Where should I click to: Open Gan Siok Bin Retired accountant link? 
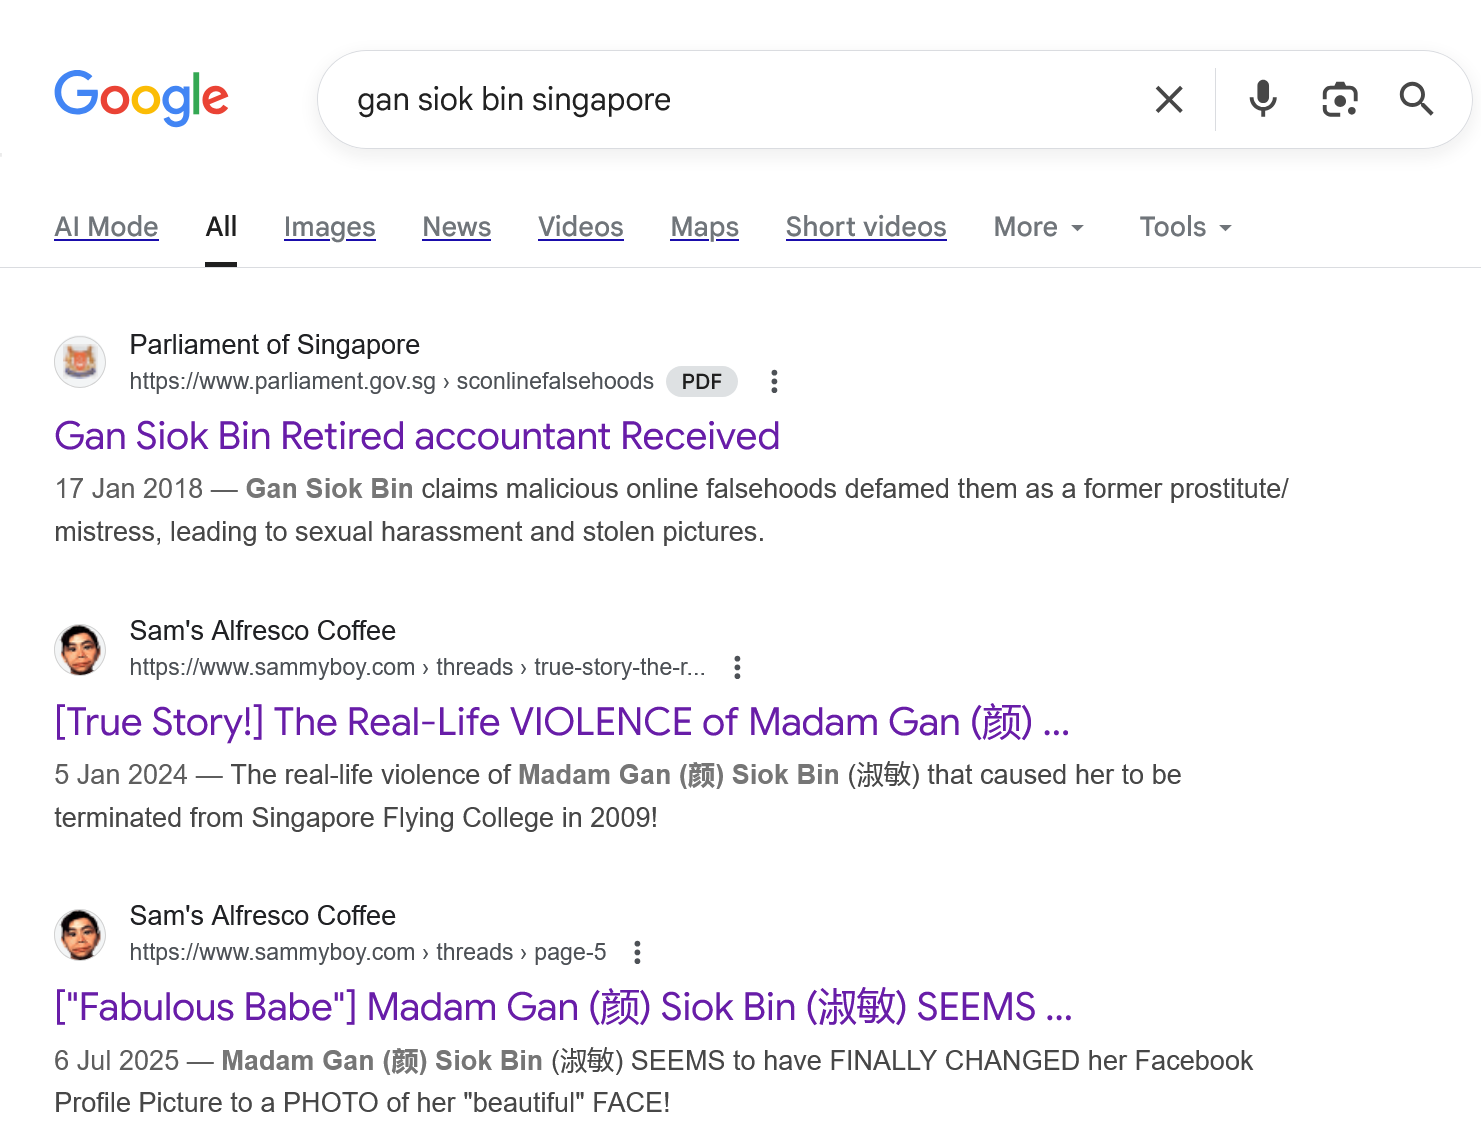click(x=416, y=436)
